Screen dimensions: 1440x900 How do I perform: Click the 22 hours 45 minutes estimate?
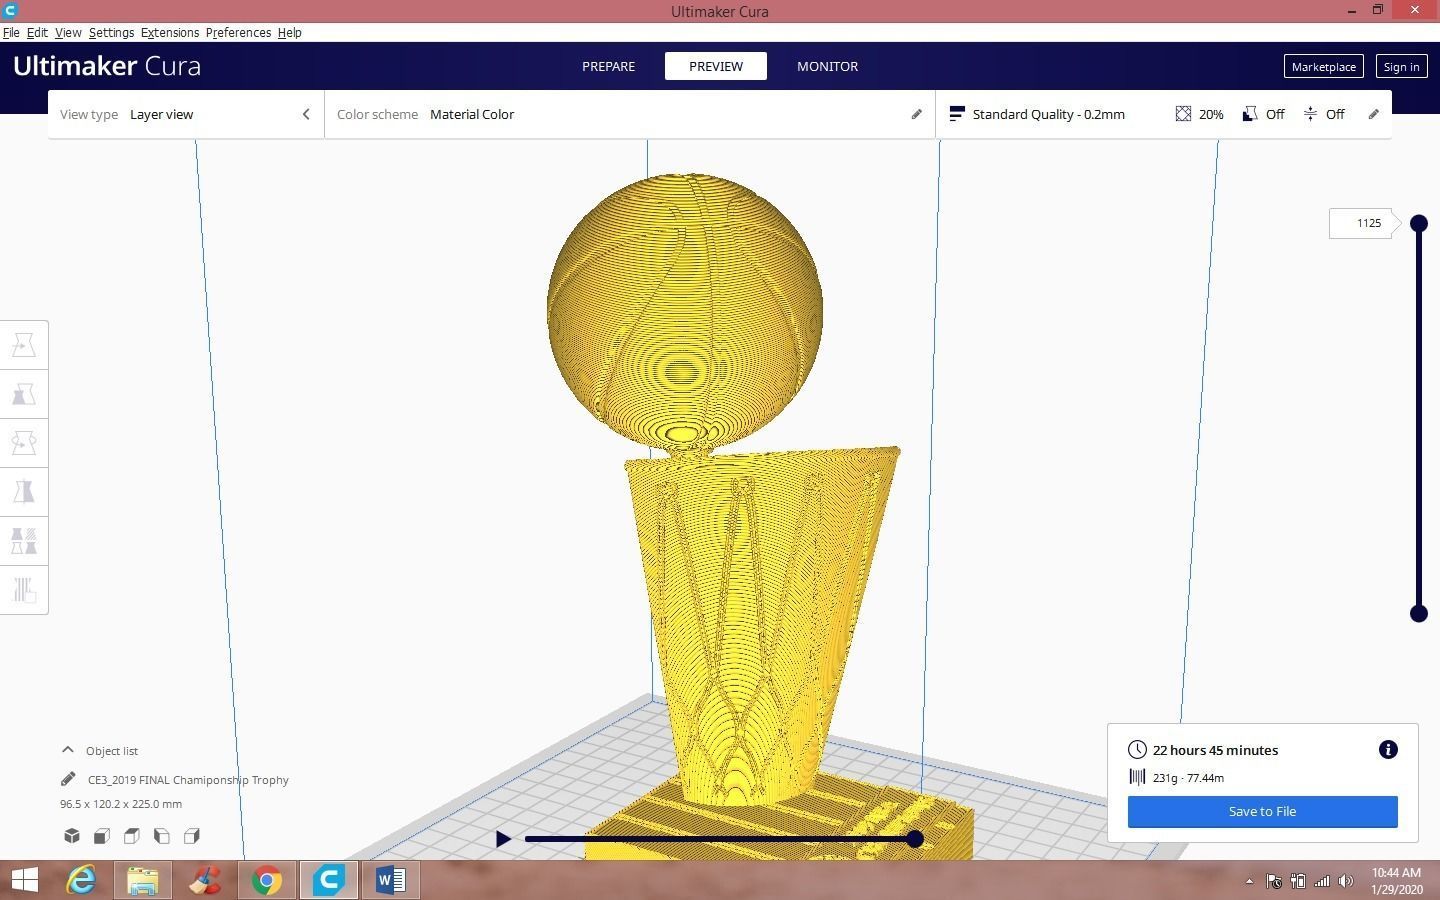tap(1215, 750)
